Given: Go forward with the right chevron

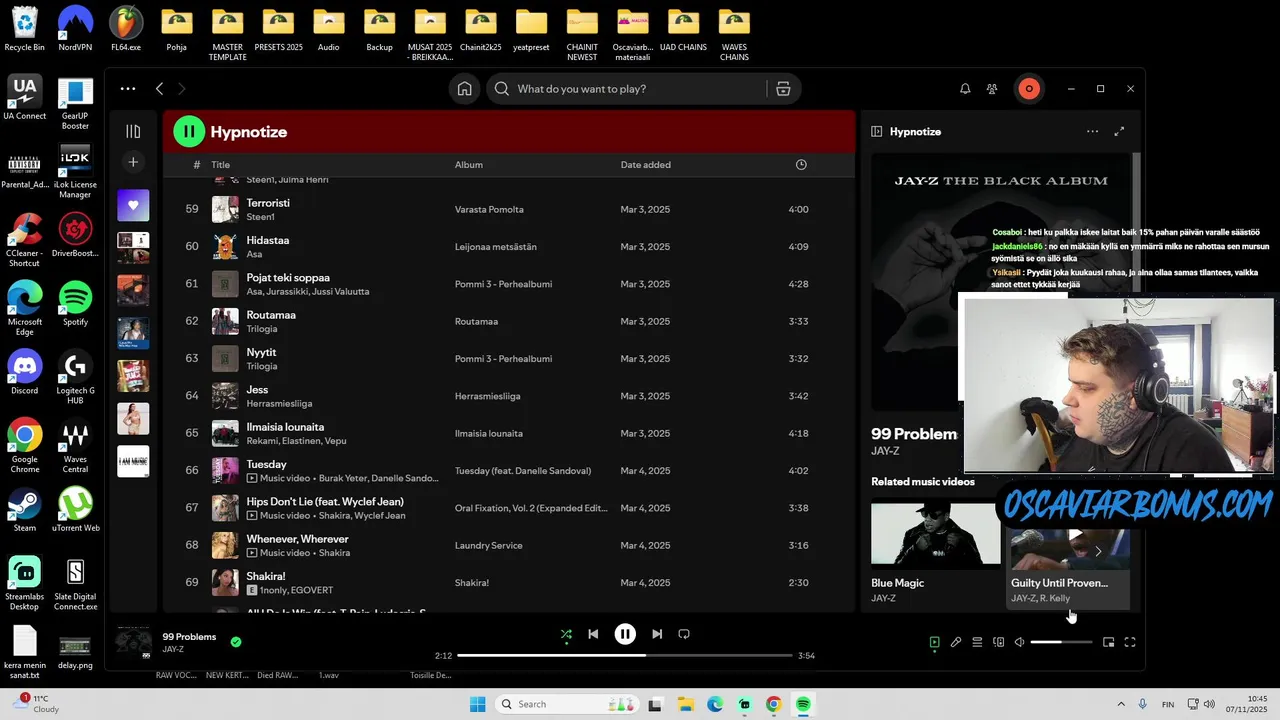Looking at the screenshot, I should tap(181, 89).
